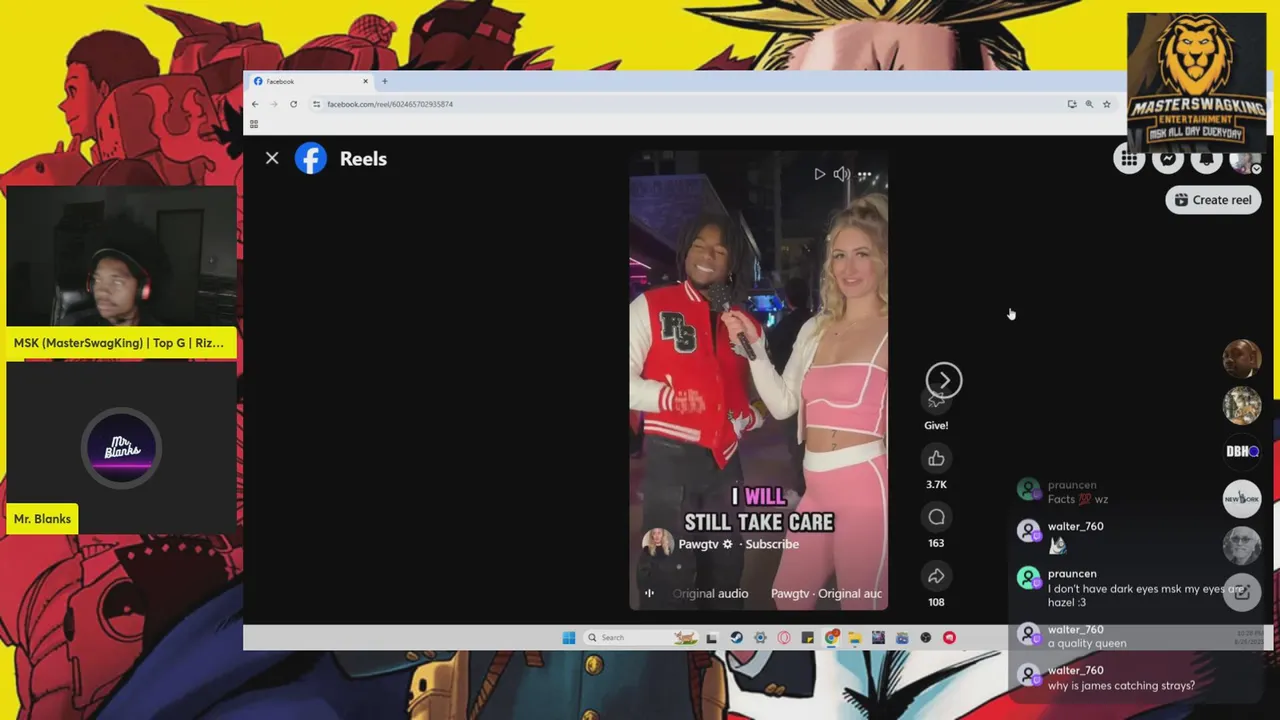Open the Pawgtv profile name
Viewport: 1280px width, 720px height.
click(x=698, y=544)
